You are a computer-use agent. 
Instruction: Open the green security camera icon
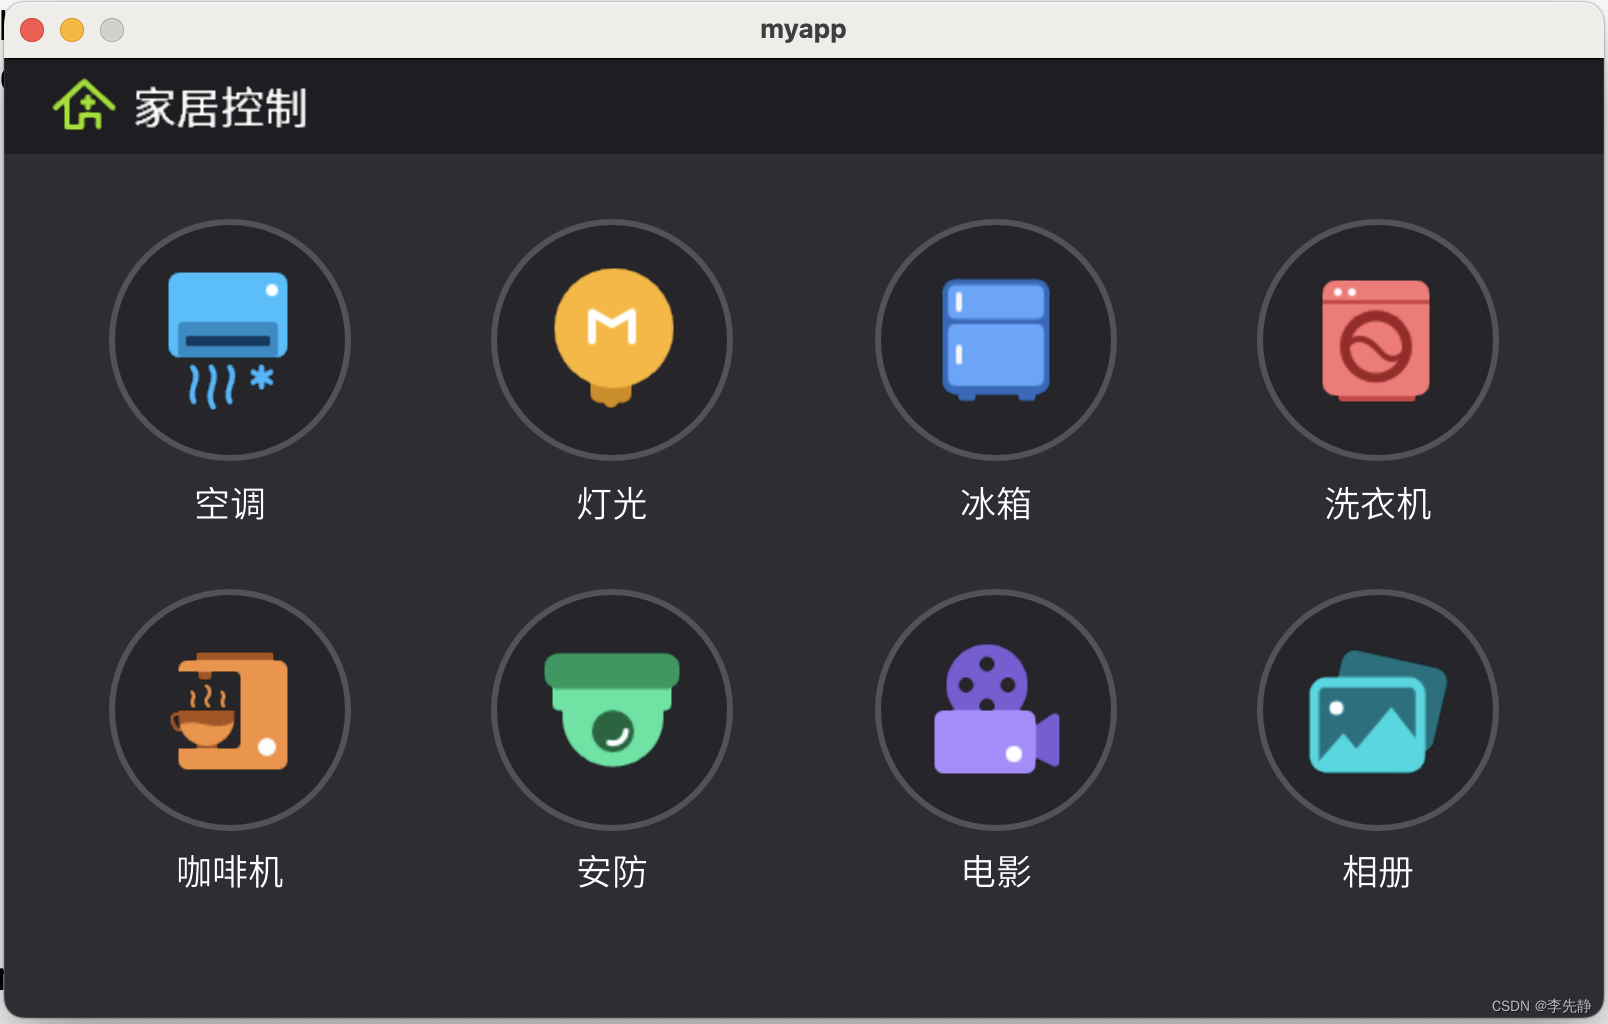[612, 710]
